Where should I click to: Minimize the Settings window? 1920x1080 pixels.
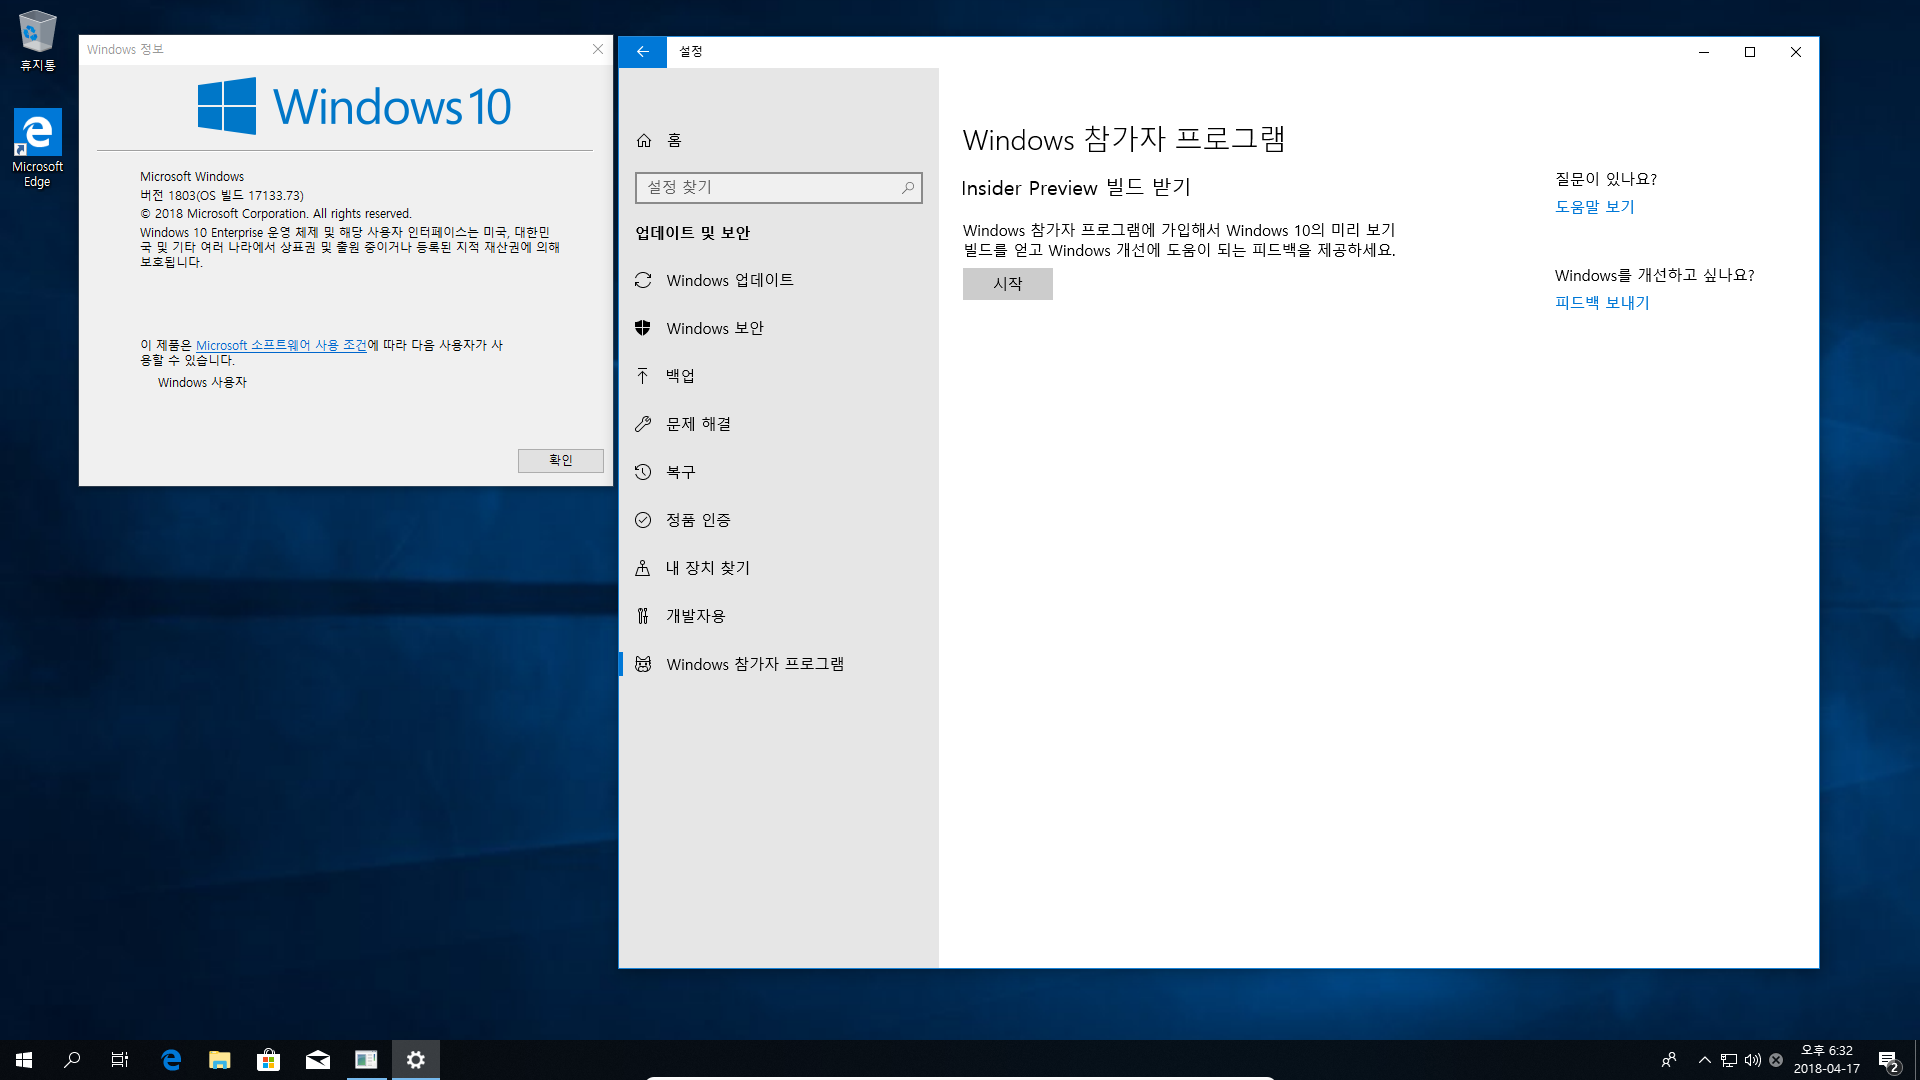click(x=1704, y=52)
